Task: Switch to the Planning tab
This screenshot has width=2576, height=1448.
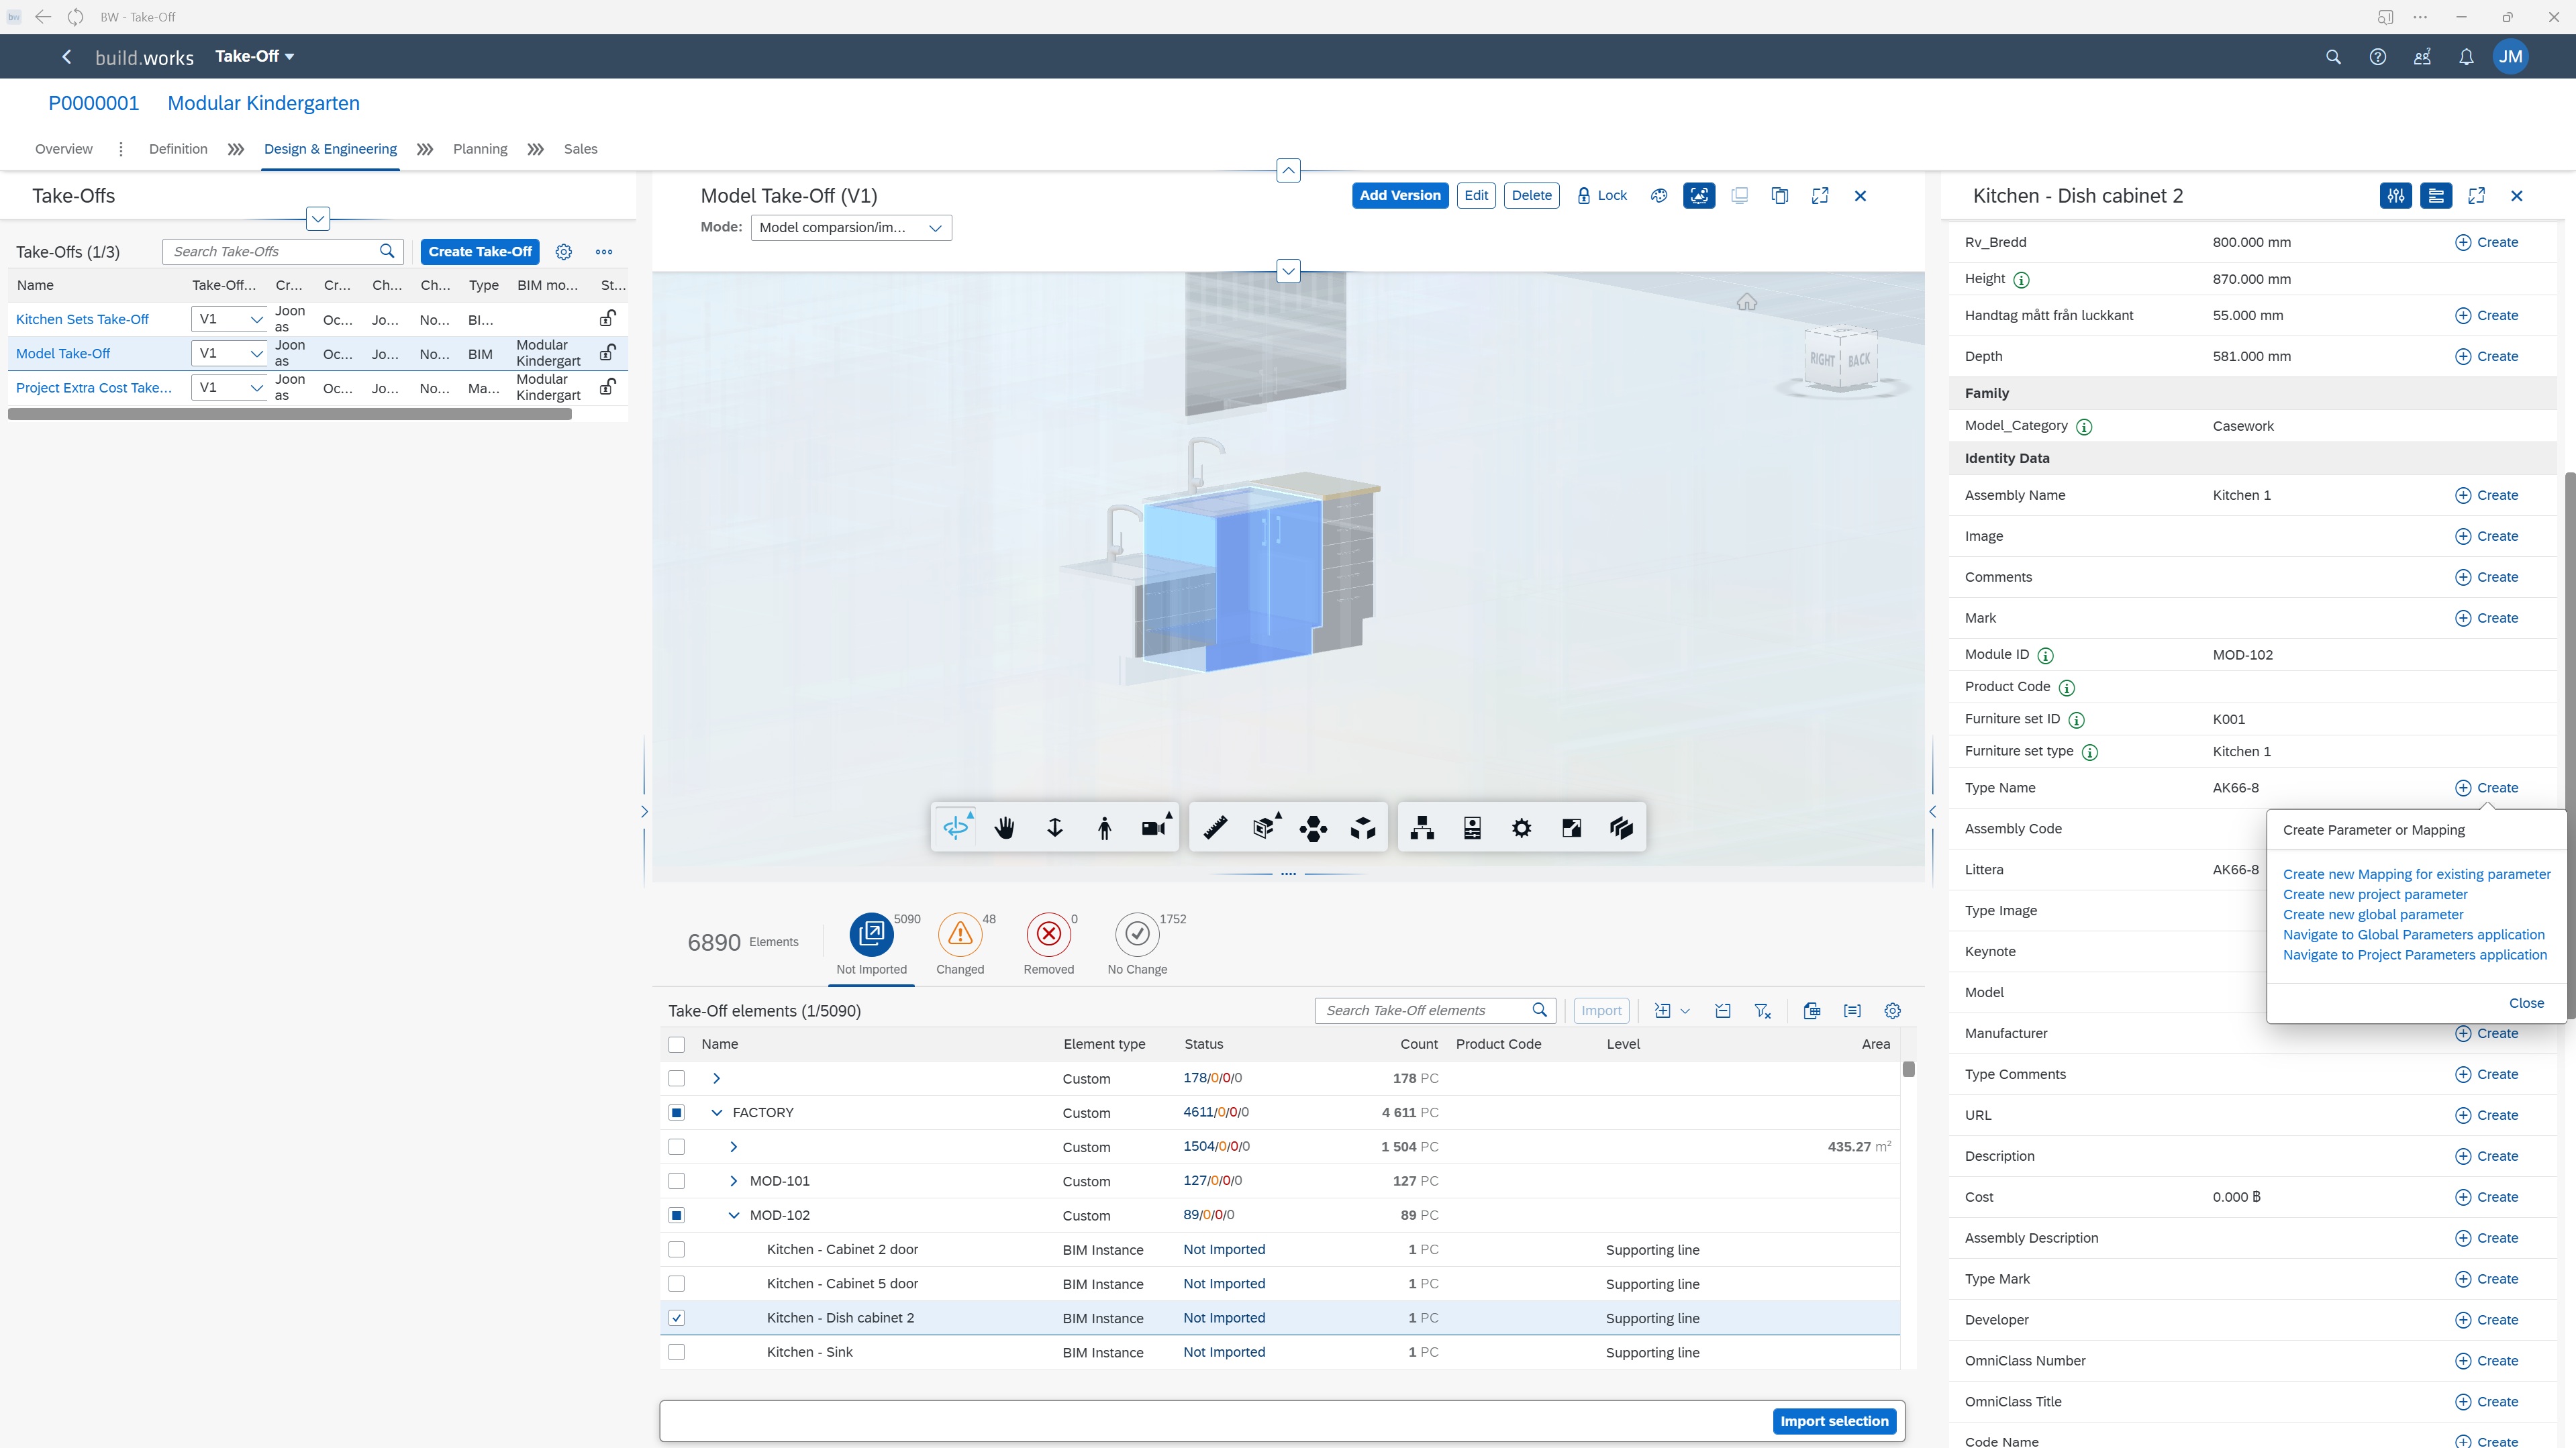Action: click(480, 149)
